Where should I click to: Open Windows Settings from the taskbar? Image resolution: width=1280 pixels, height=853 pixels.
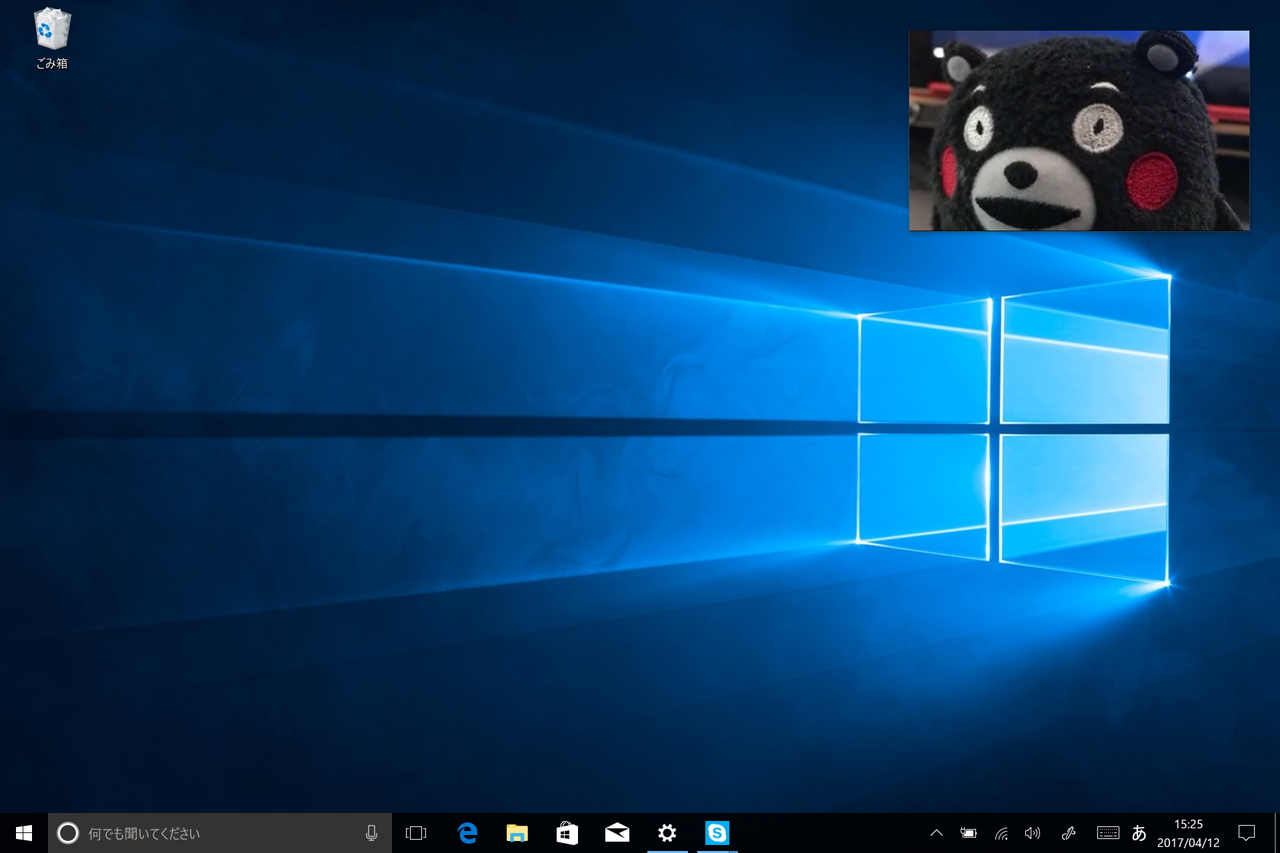pyautogui.click(x=667, y=832)
